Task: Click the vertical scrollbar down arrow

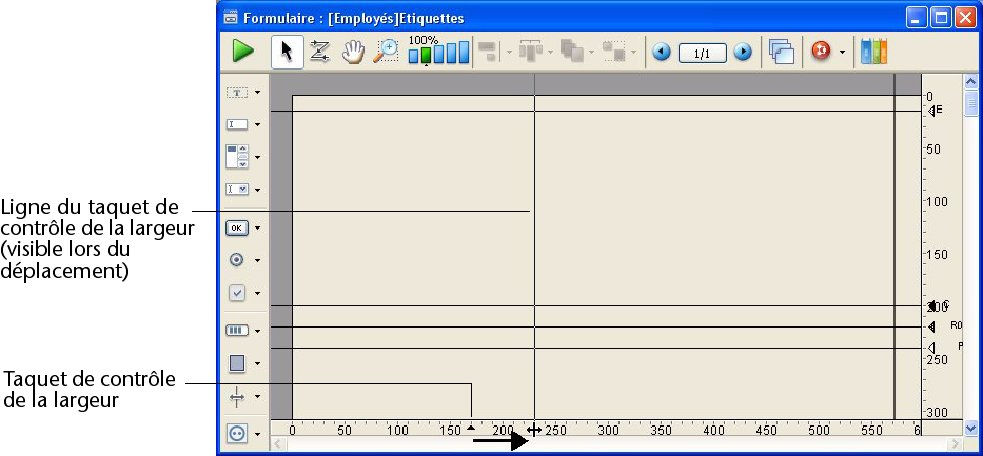Action: coord(969,427)
